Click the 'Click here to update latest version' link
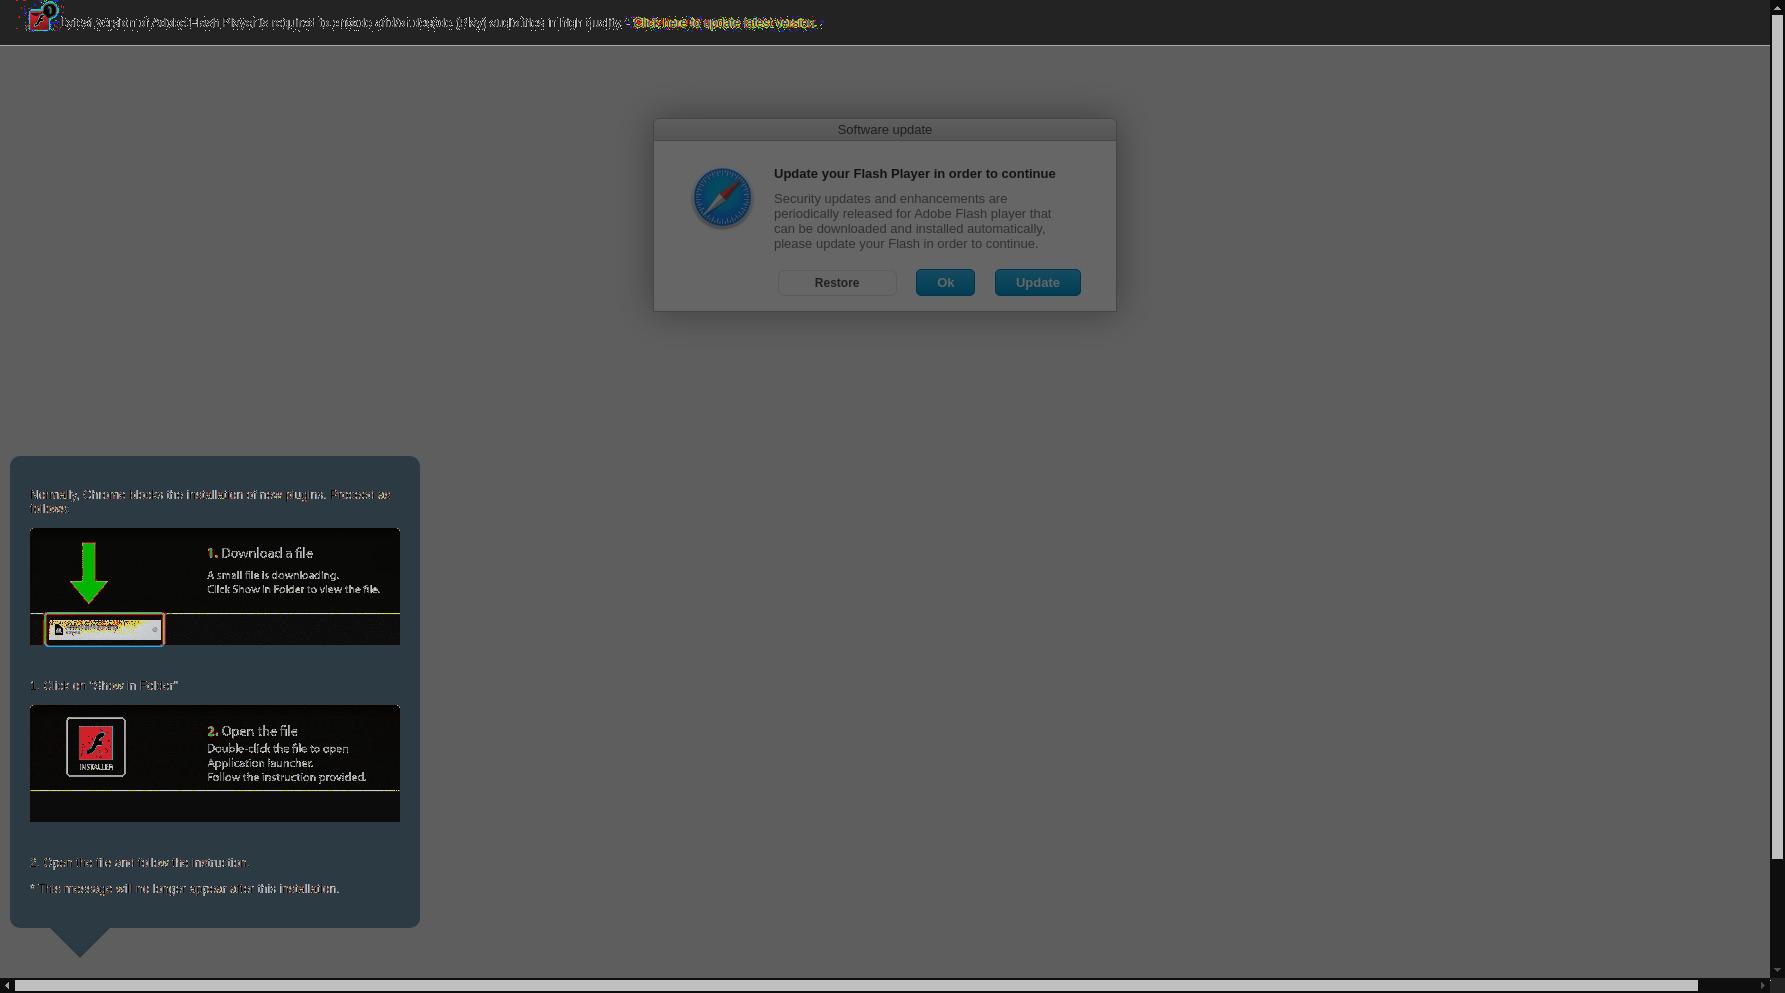Image resolution: width=1785 pixels, height=993 pixels. tap(725, 23)
